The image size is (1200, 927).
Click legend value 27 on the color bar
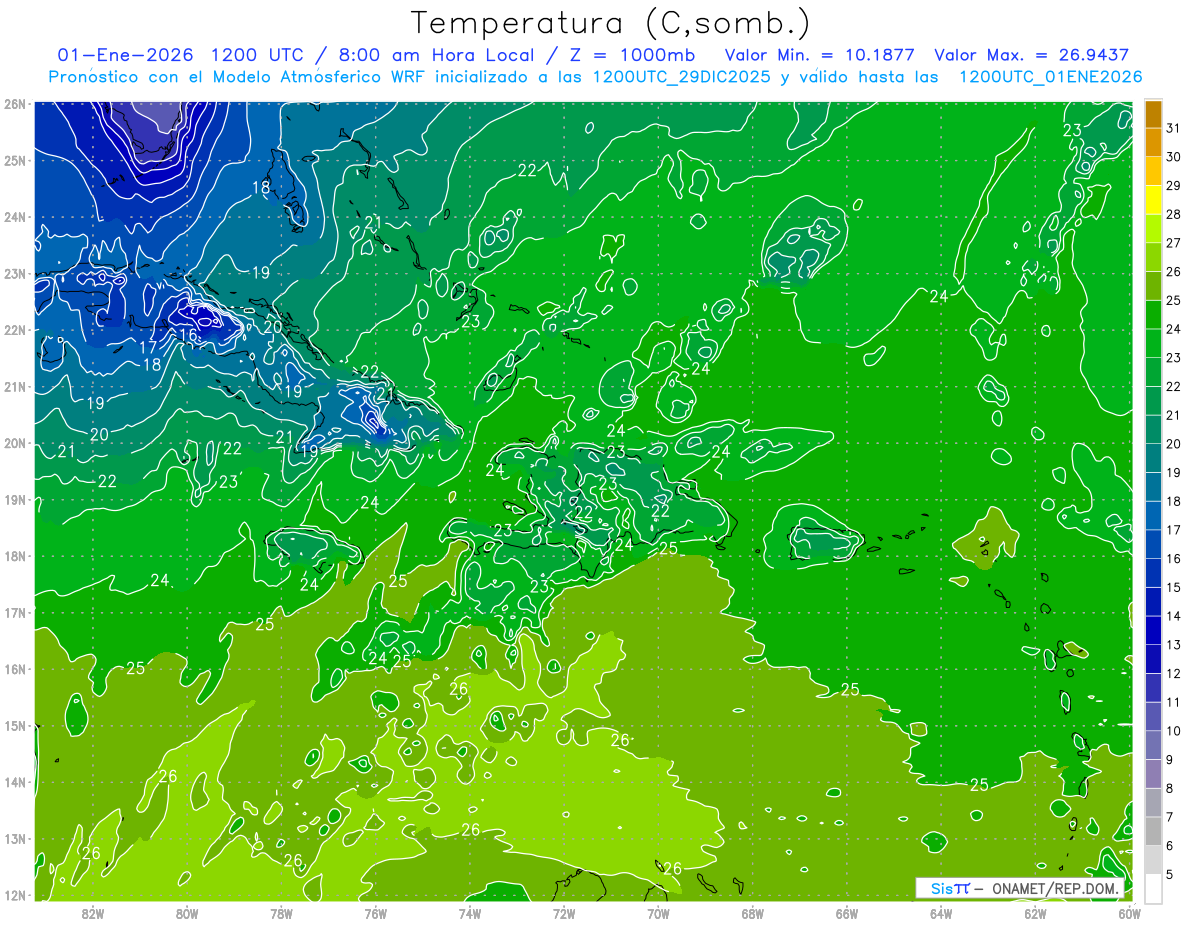click(x=1174, y=242)
